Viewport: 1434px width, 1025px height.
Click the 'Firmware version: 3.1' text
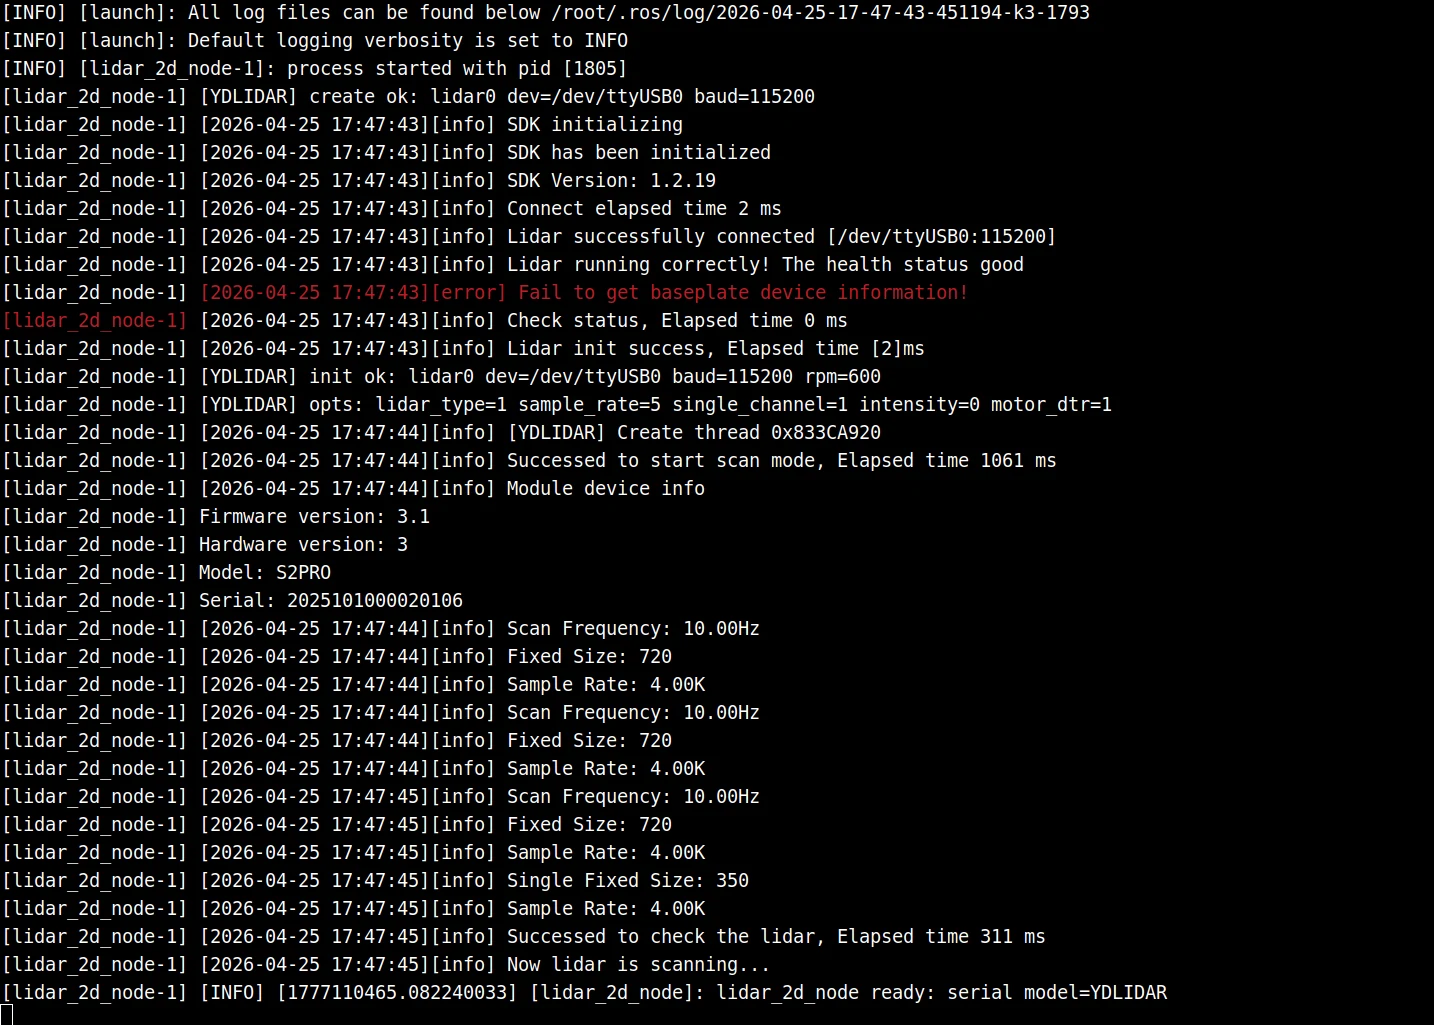click(314, 517)
